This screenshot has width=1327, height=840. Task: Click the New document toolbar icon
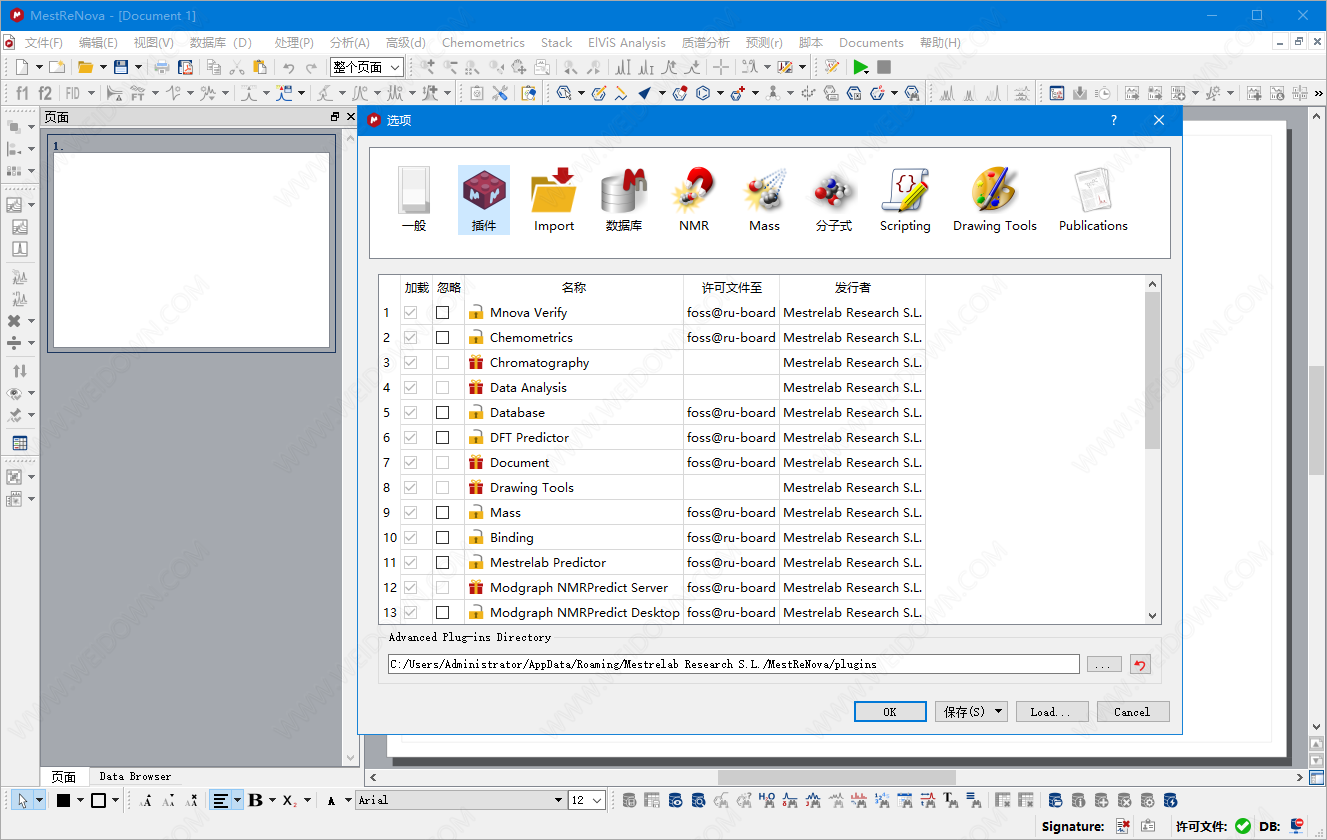[22, 67]
